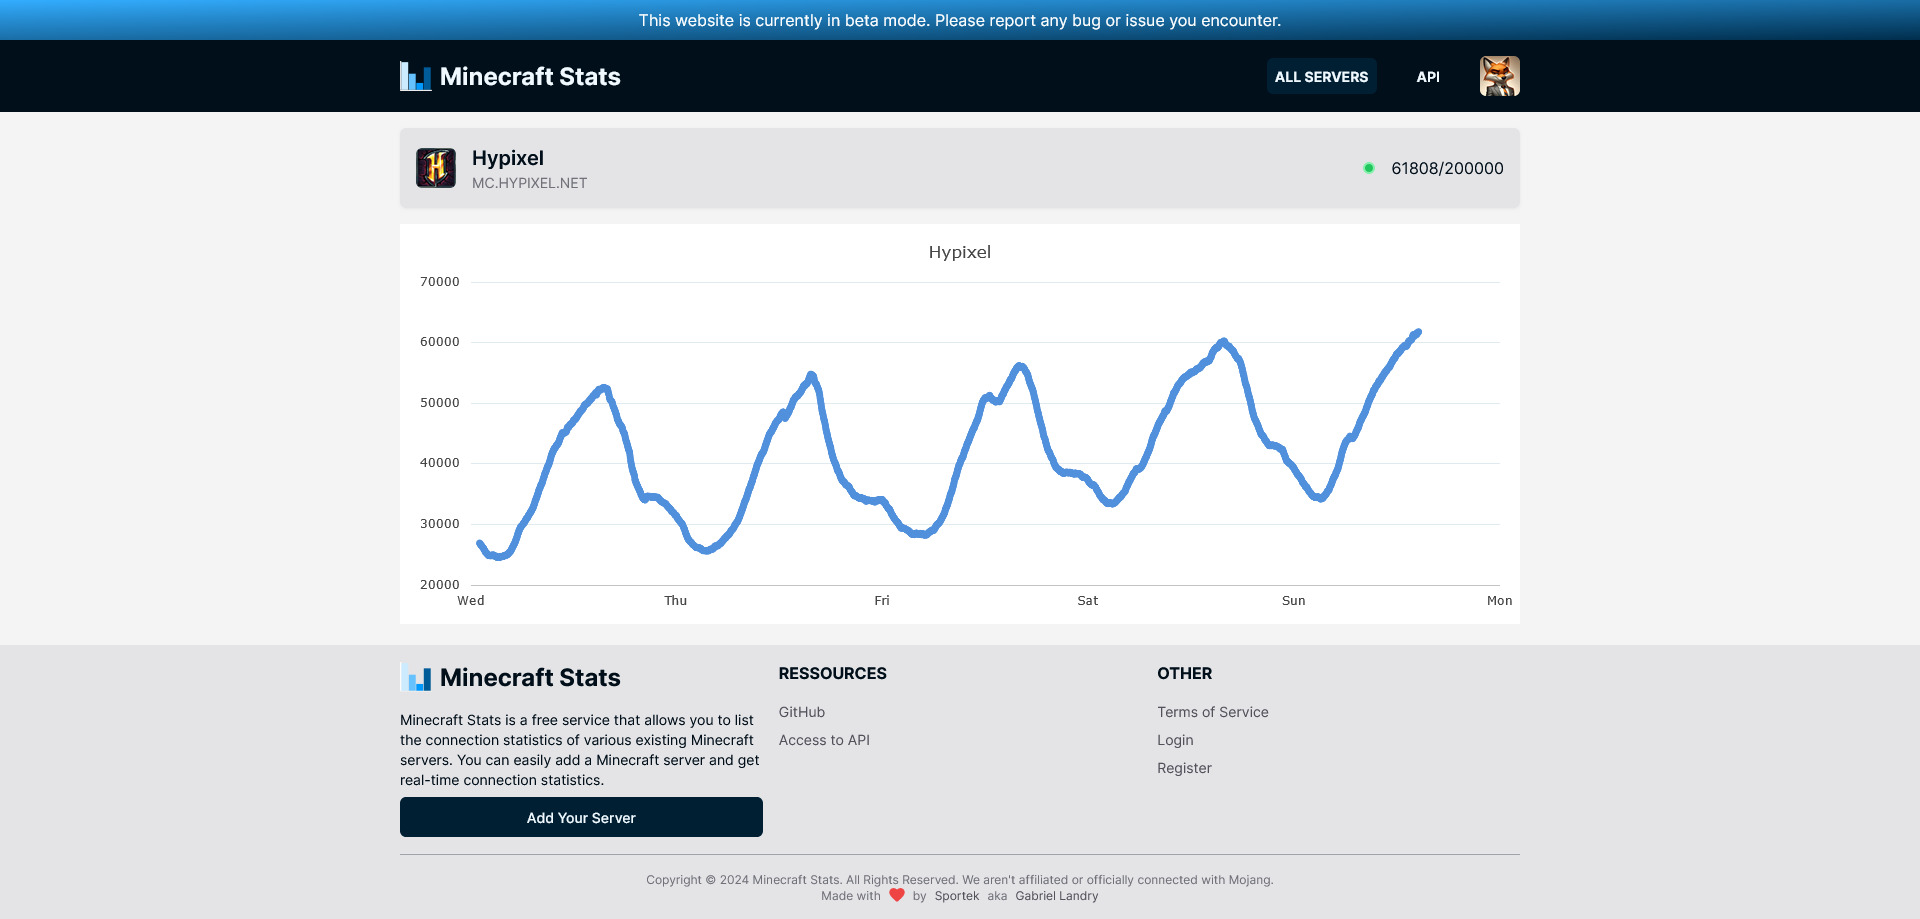Click the Copyright 2024 footer notice
This screenshot has height=919, width=1920.
coord(960,880)
